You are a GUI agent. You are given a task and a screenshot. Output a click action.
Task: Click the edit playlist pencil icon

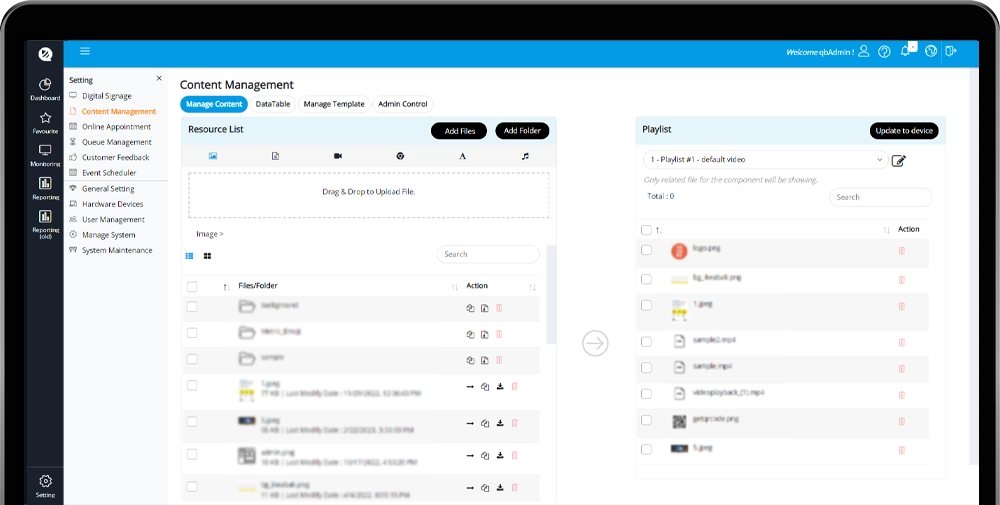point(898,161)
